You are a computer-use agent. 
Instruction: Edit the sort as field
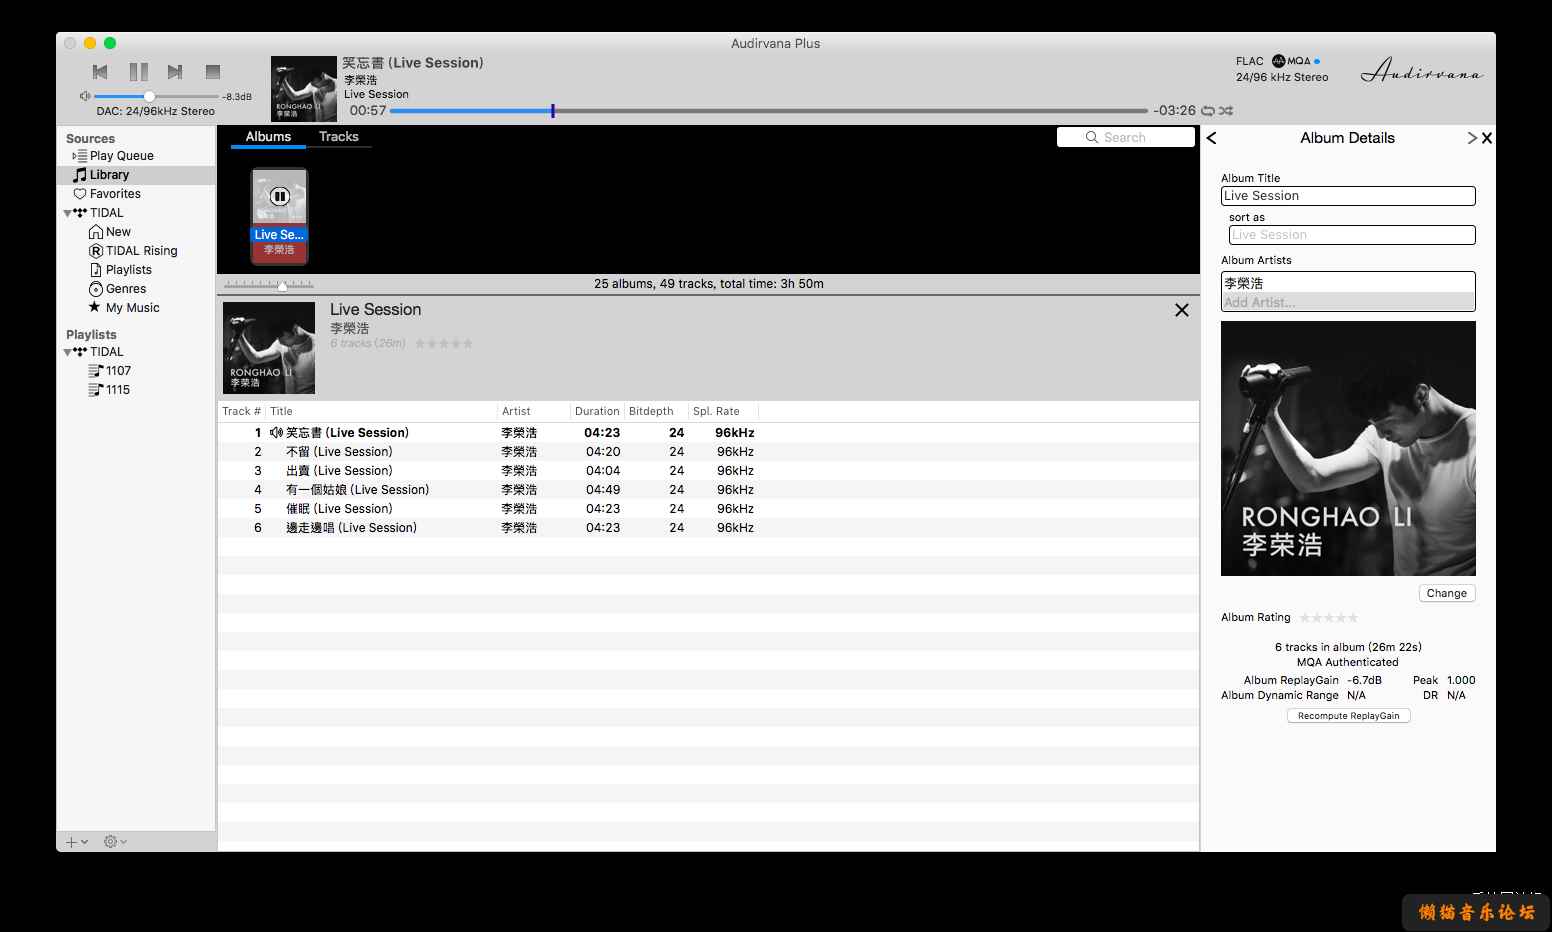coord(1352,235)
